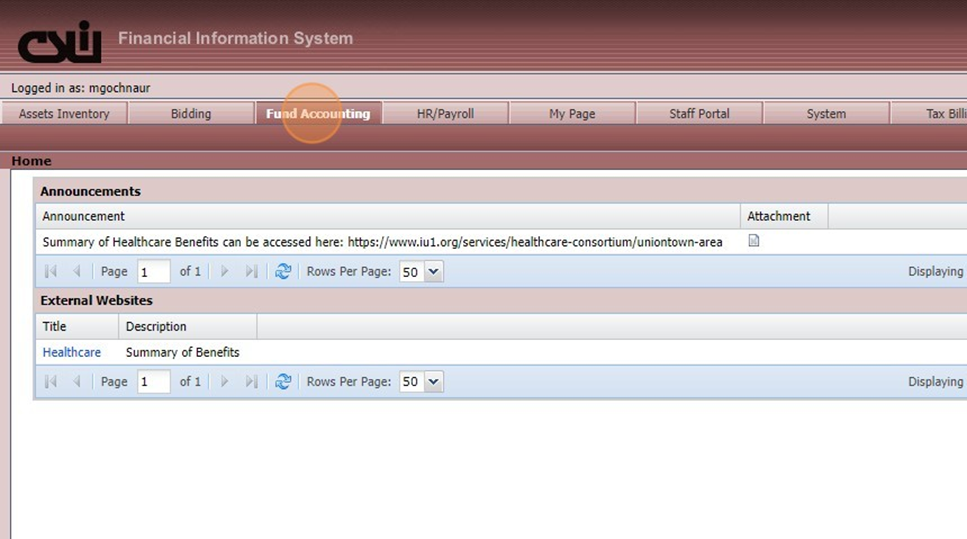
Task: Open the Healthcare external website link
Action: coord(71,352)
